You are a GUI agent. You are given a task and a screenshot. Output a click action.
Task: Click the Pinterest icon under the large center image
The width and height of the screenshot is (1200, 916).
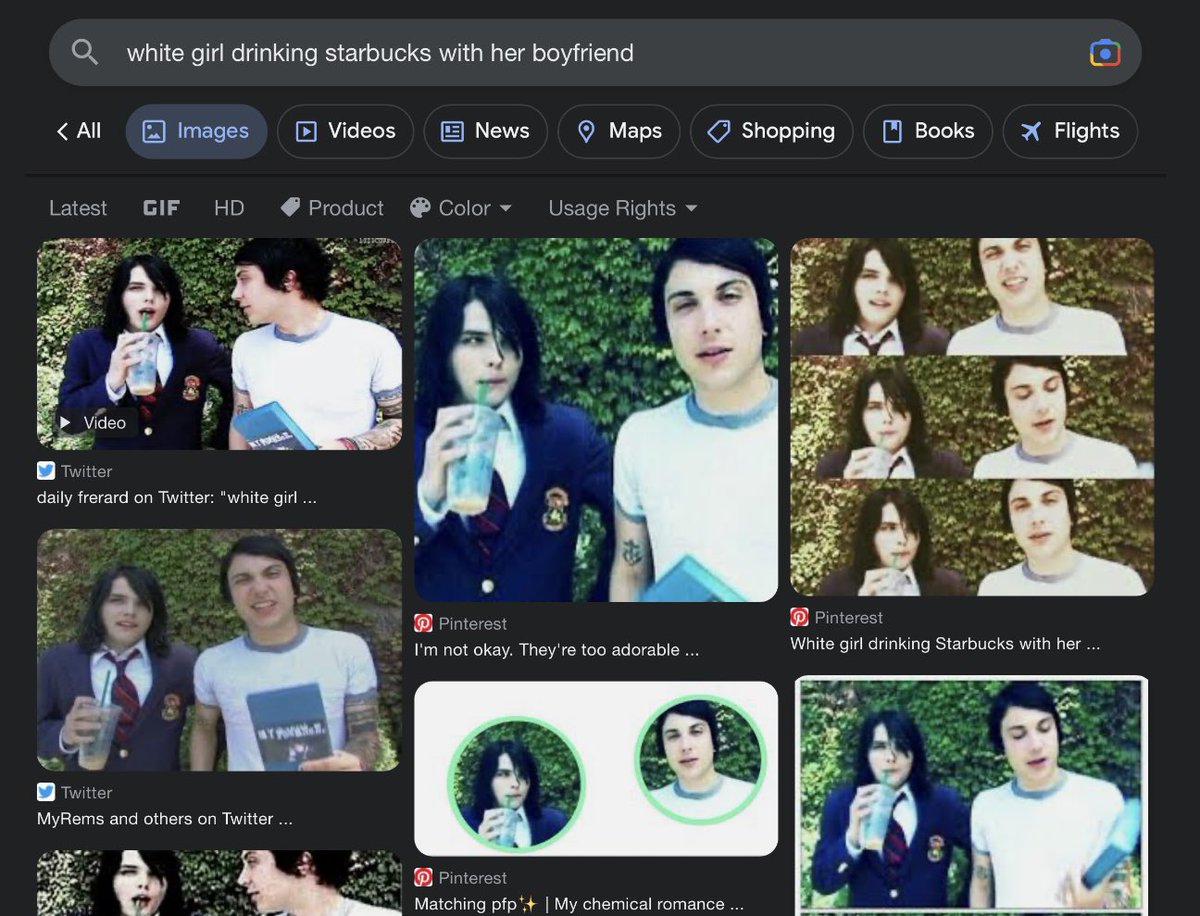423,623
